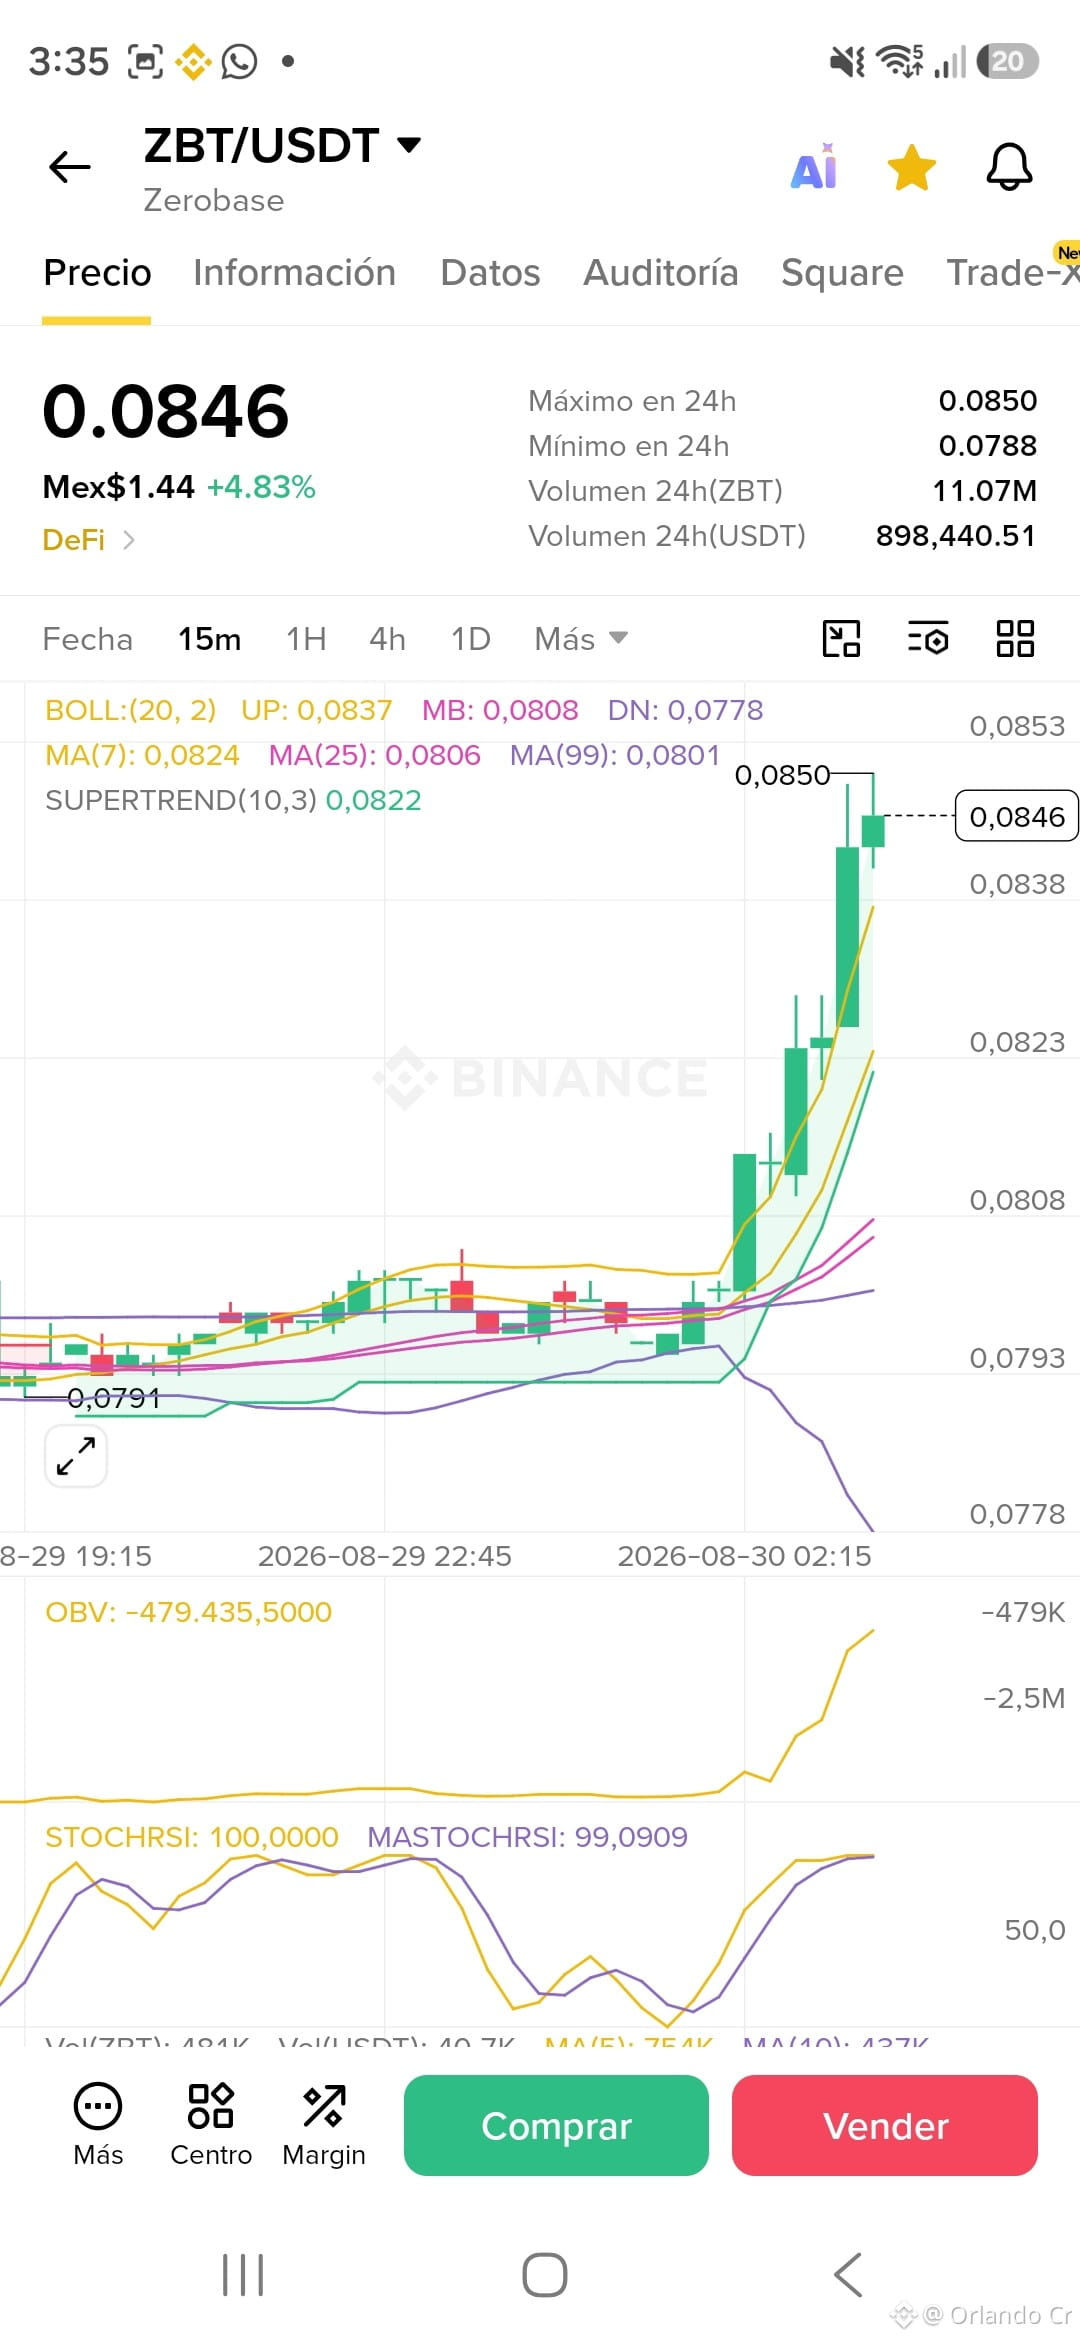Expand chart to fullscreen
The image size is (1080, 2340).
[76, 1456]
